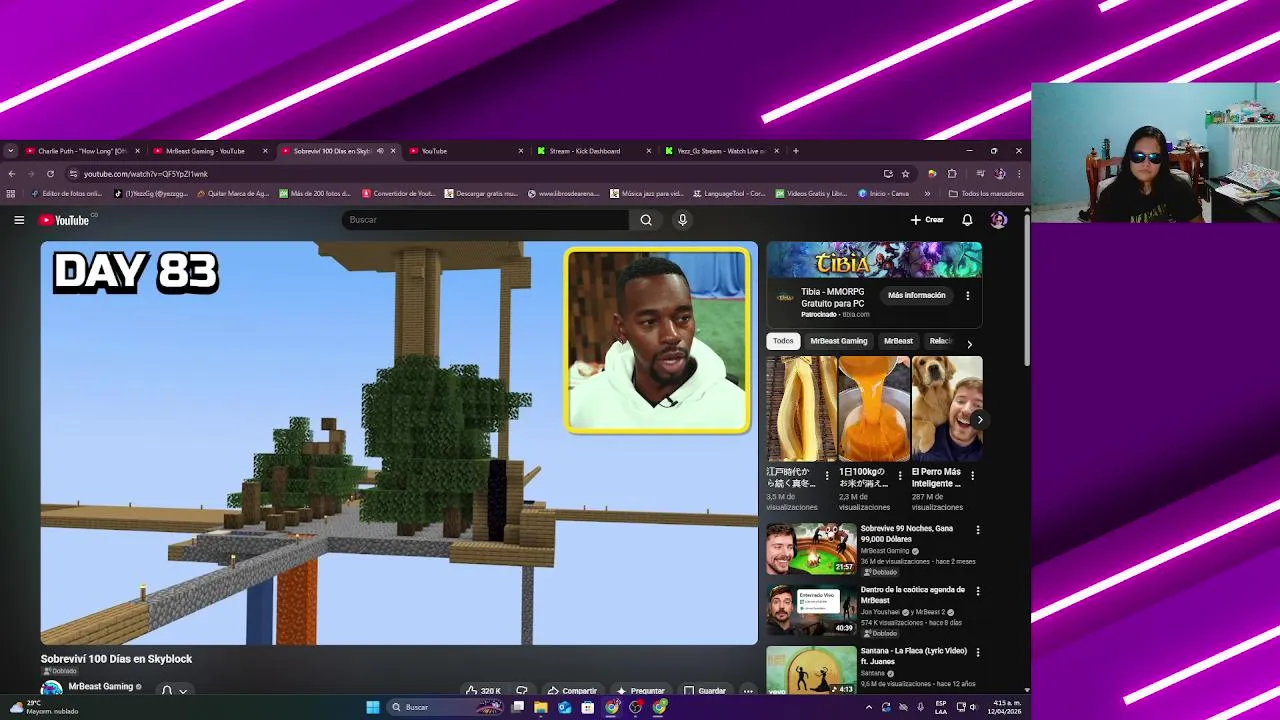Select the Todos filter chip
Viewport: 1280px width, 720px height.
coord(783,341)
